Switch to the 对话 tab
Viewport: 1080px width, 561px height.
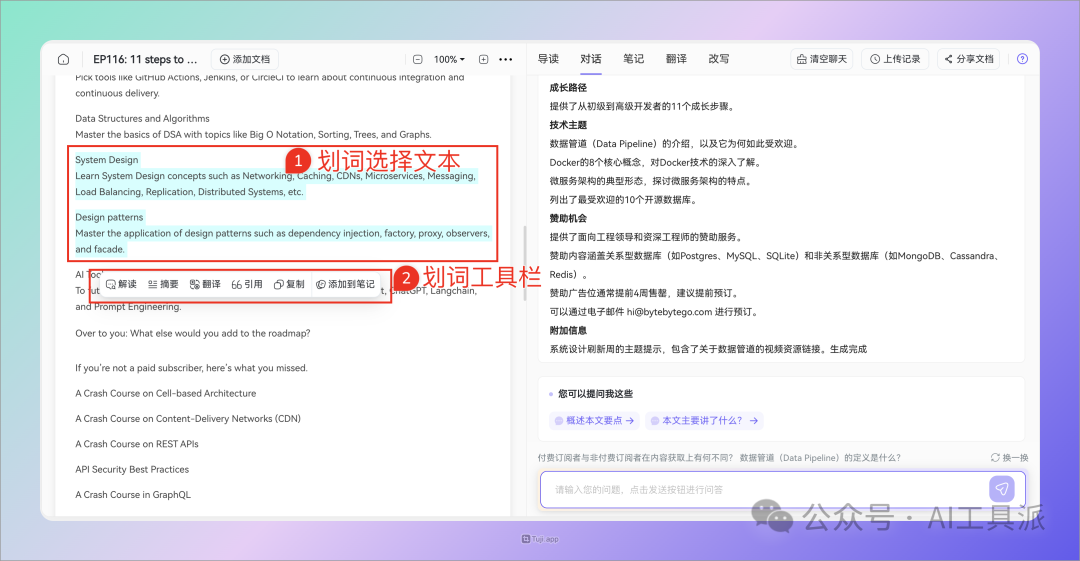click(591, 59)
